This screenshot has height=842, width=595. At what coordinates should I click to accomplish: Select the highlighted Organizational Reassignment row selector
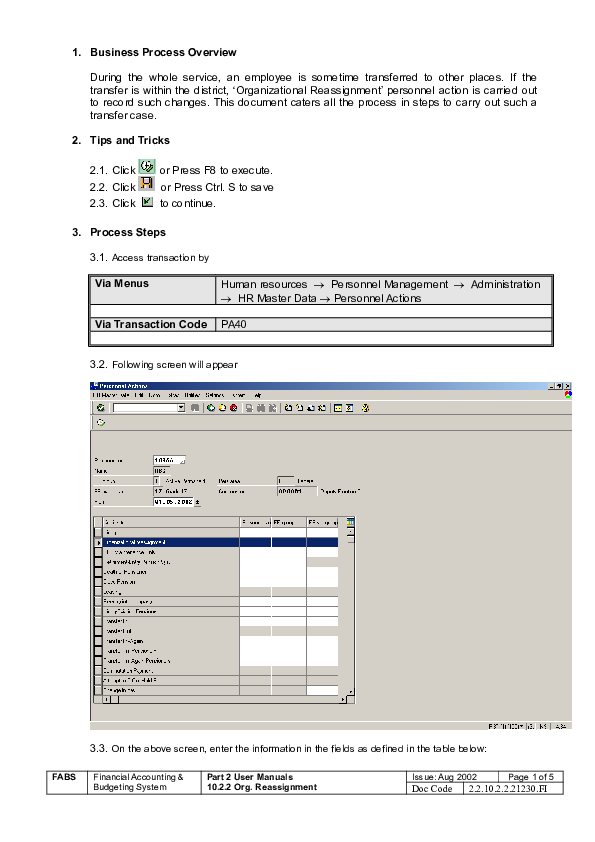pos(98,542)
